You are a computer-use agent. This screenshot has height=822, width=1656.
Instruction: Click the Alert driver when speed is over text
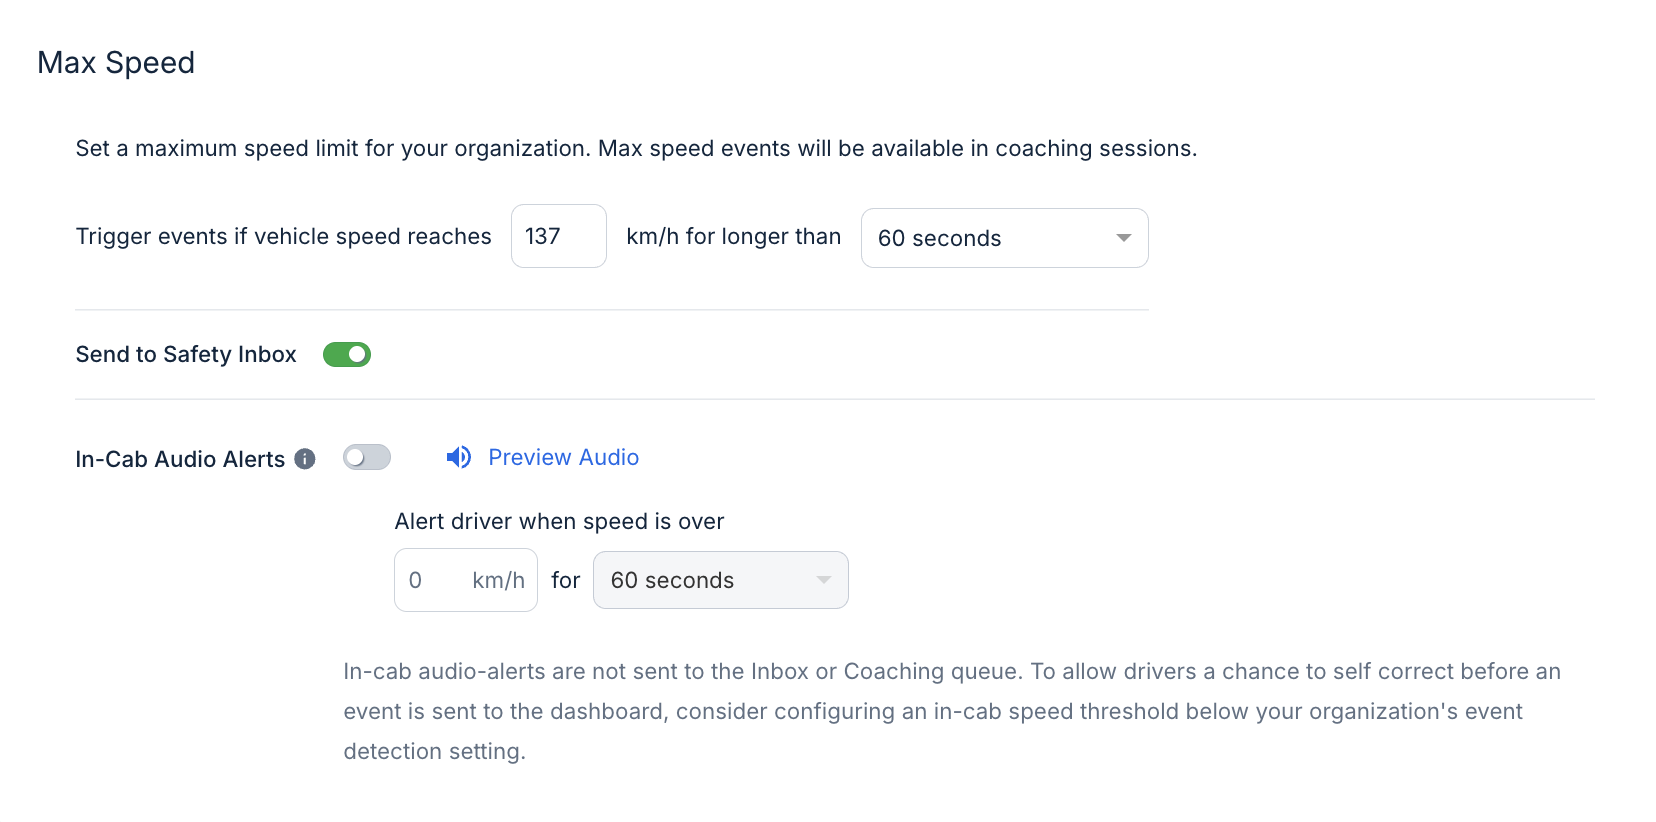[560, 521]
